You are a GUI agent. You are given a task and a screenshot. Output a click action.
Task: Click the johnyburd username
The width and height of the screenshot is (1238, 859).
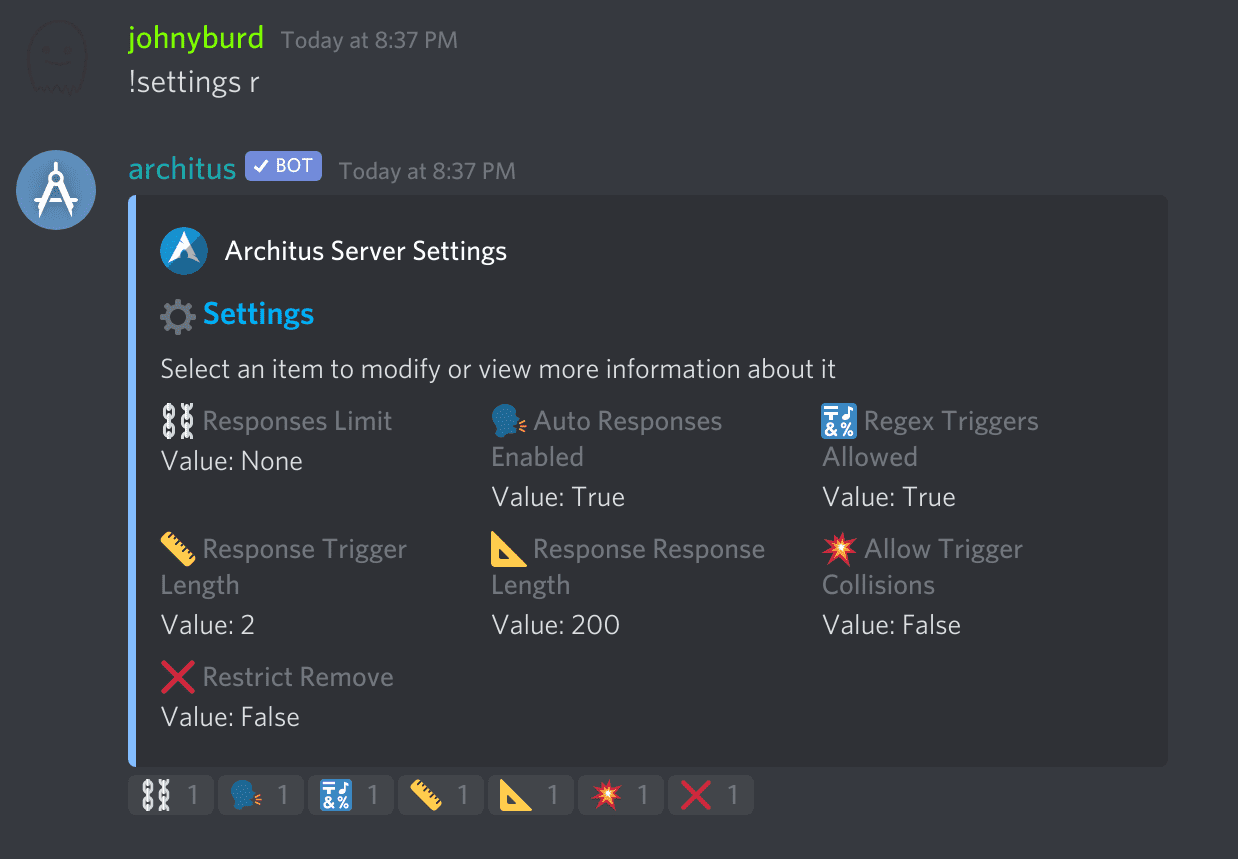[196, 39]
